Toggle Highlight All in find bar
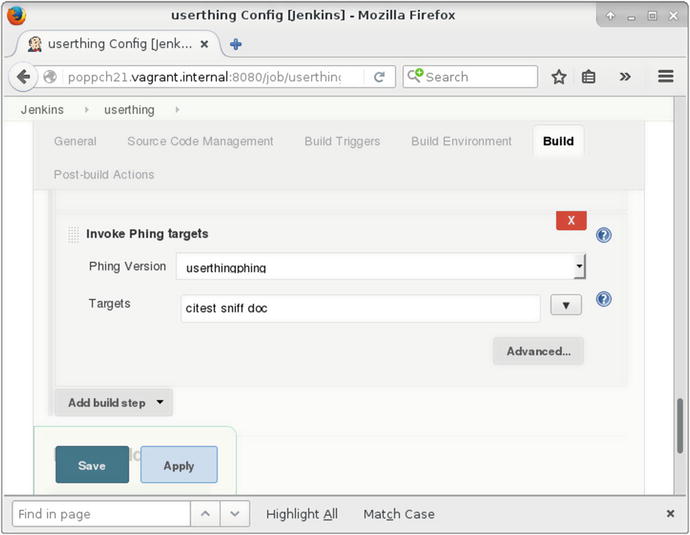Viewport: 690px width, 535px height. [301, 514]
